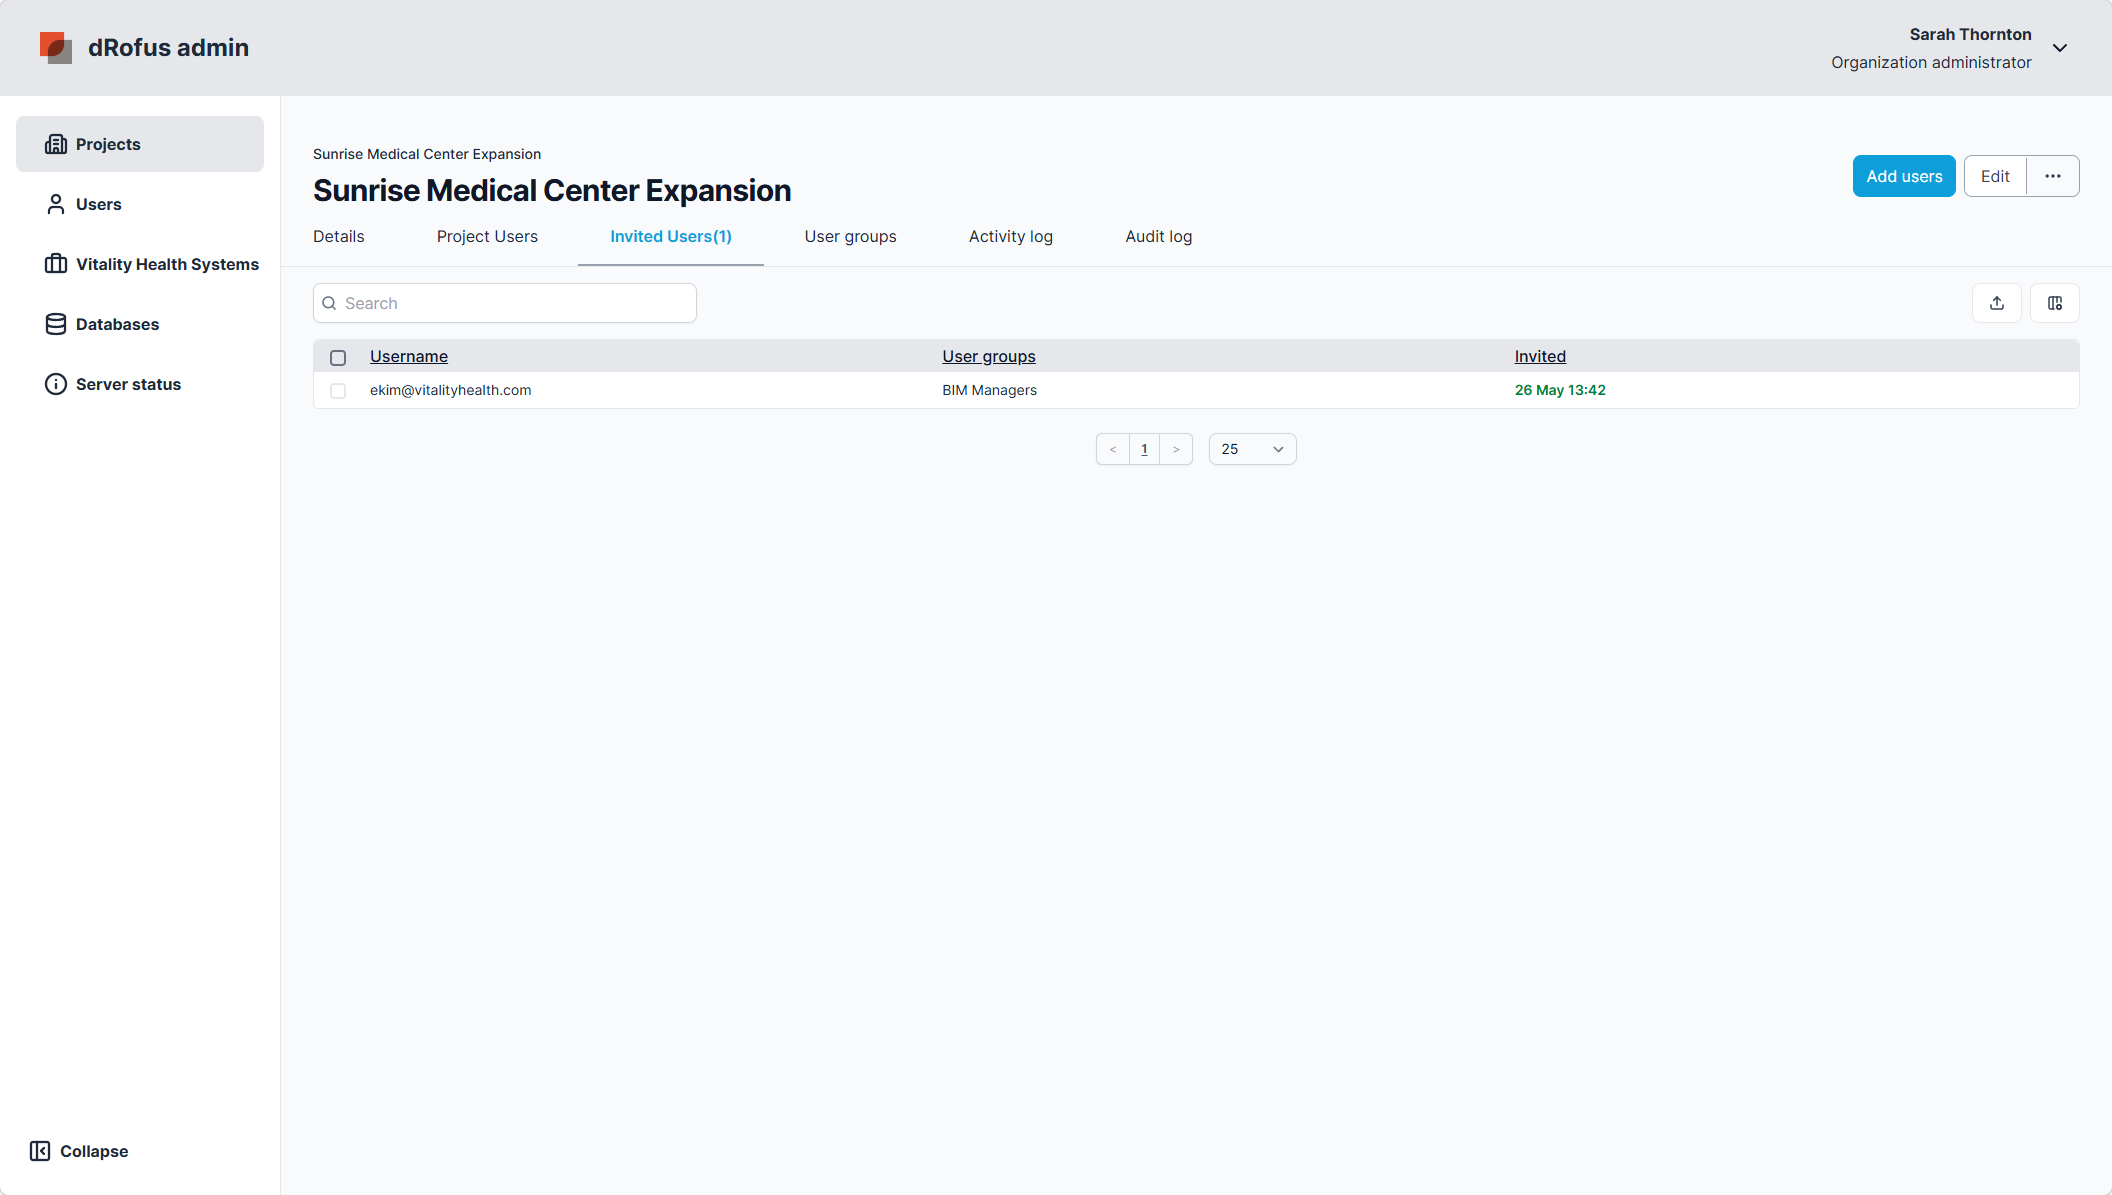Viewport: 2112px width, 1195px height.
Task: Open the Activity log tab
Action: (1011, 236)
